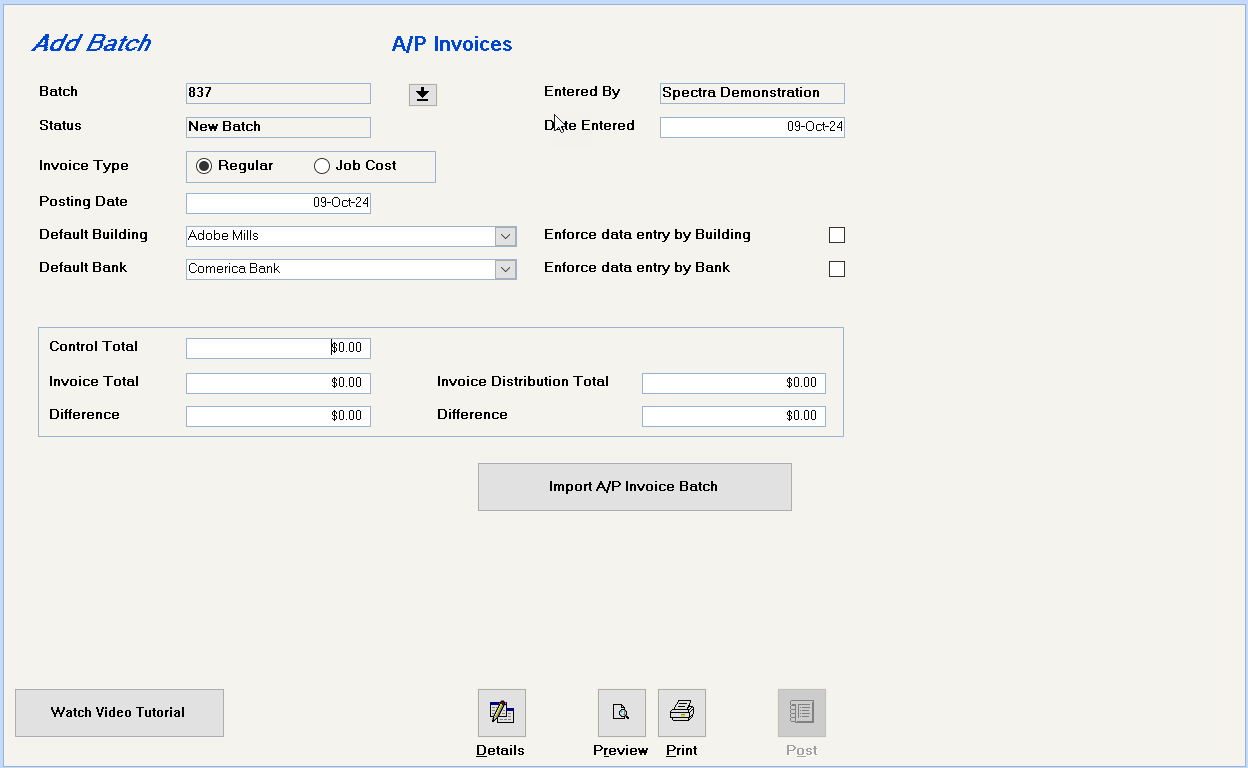The image size is (1248, 768).
Task: Click the Post icon
Action: pyautogui.click(x=800, y=712)
